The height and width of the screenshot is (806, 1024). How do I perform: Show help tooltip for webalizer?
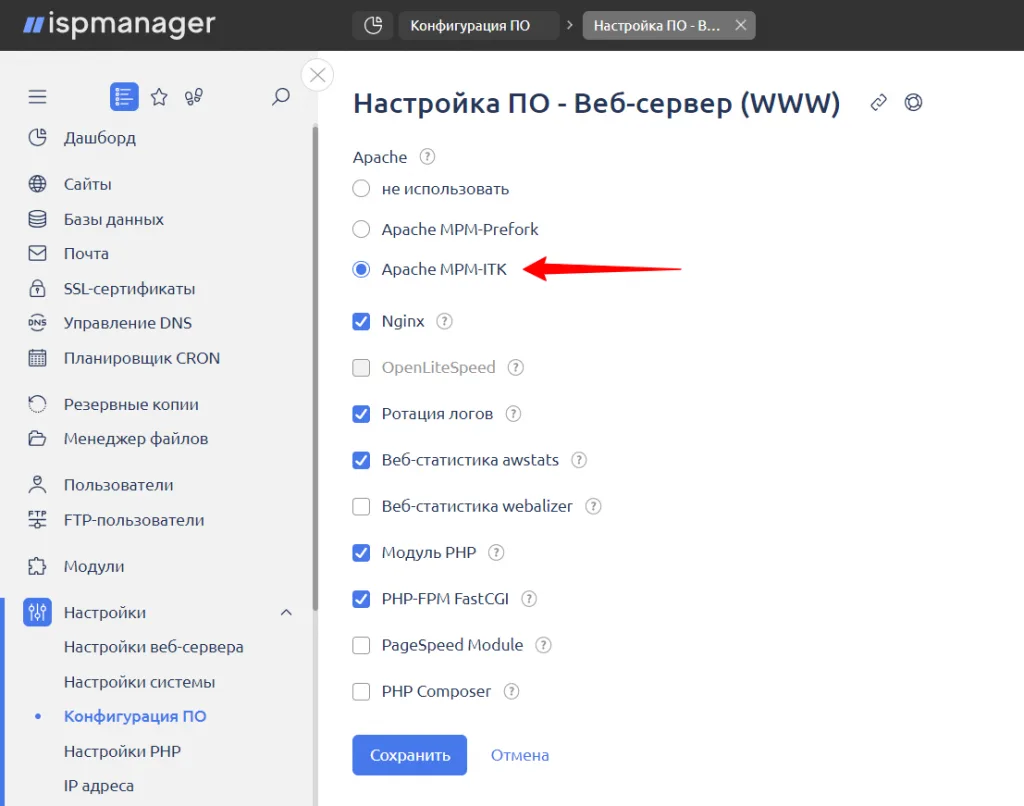pos(593,506)
